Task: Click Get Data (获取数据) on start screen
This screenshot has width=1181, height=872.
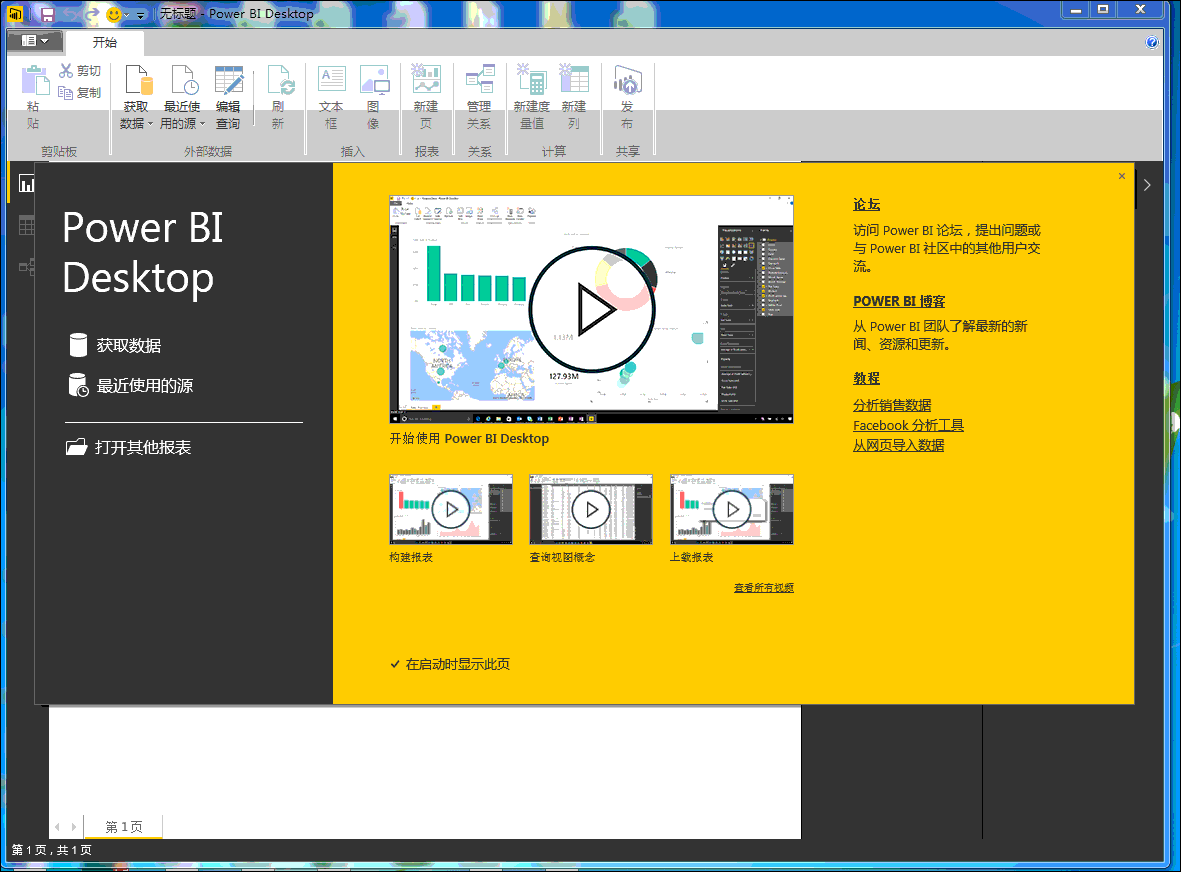Action: (114, 345)
